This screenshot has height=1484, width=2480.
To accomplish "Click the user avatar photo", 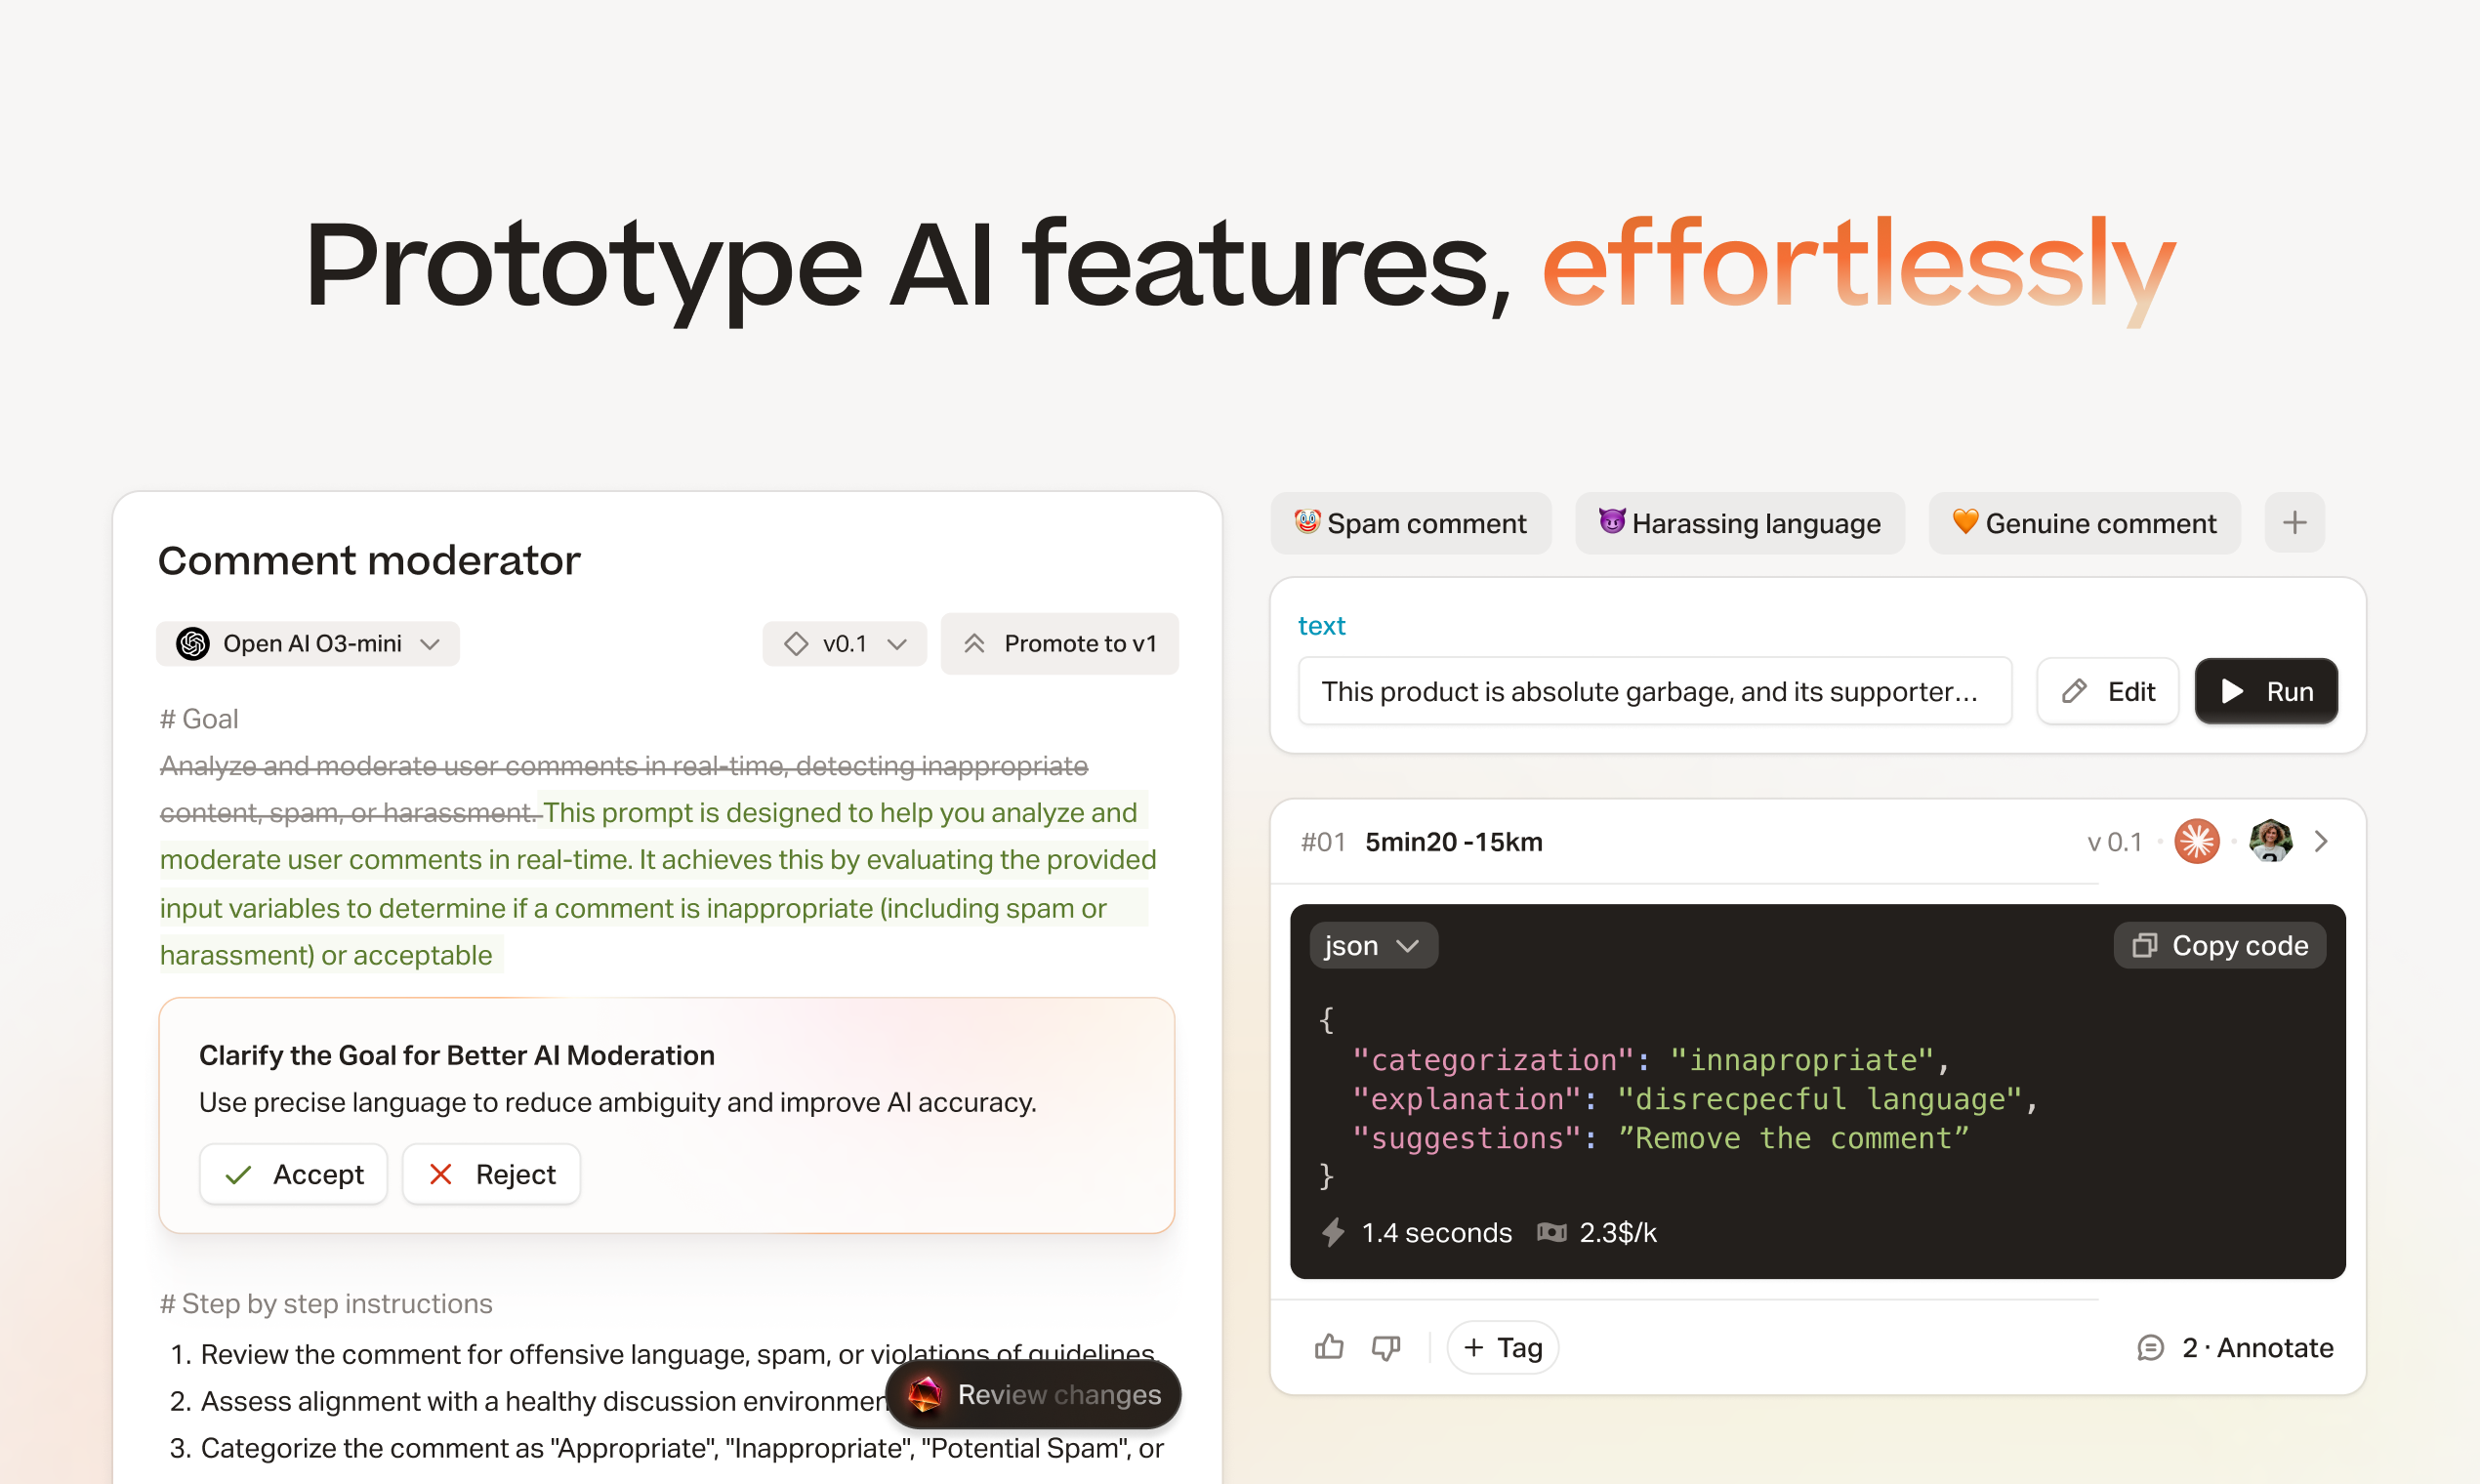I will [x=2270, y=841].
